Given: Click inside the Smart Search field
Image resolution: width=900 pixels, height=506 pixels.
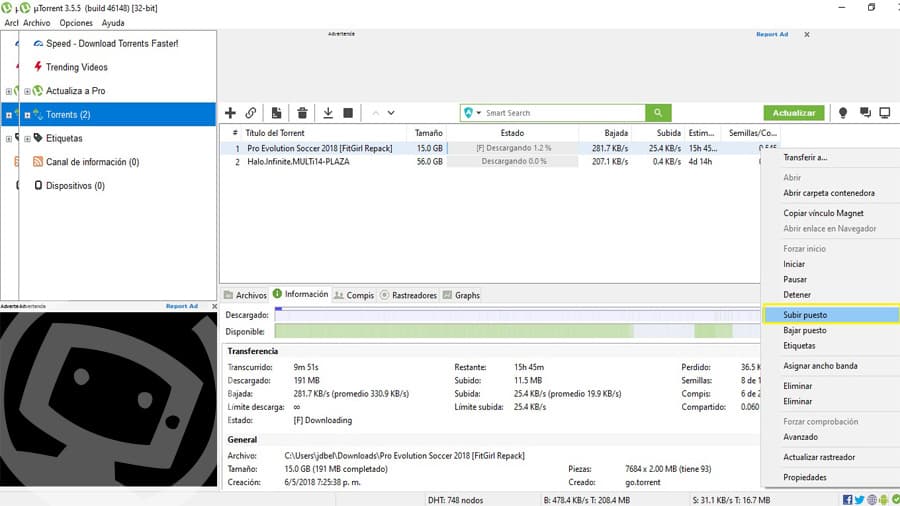Looking at the screenshot, I should pos(564,112).
